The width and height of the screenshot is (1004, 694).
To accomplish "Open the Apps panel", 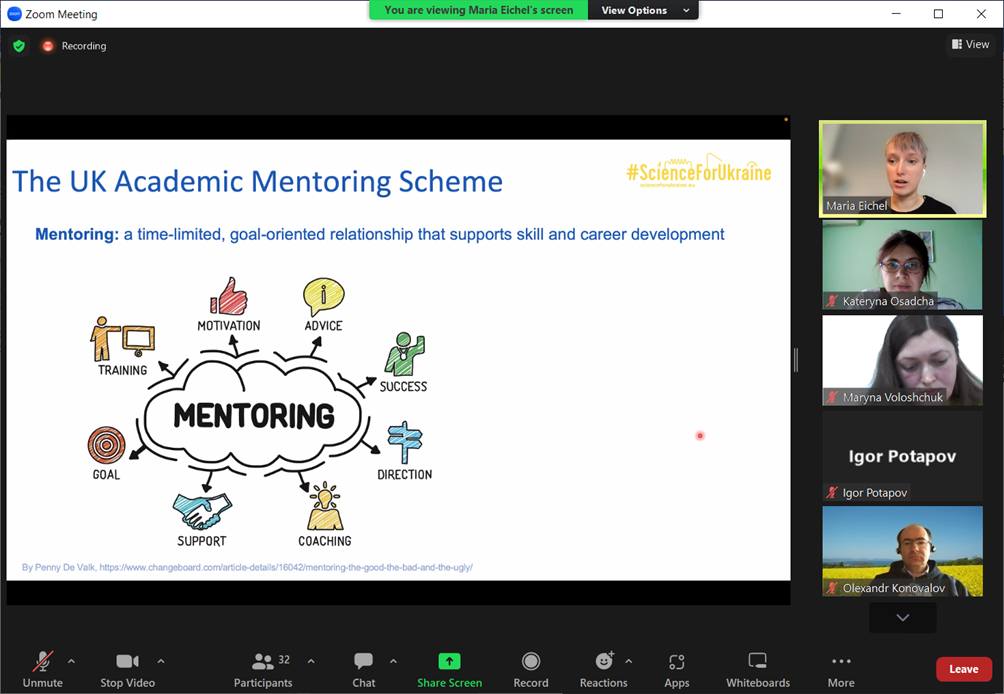I will pyautogui.click(x=677, y=668).
